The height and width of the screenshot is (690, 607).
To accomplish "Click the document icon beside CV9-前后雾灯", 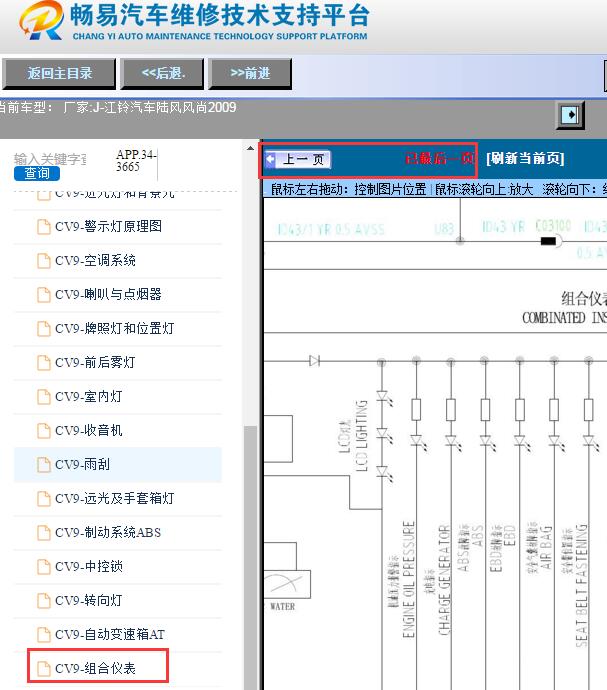I will pyautogui.click(x=43, y=363).
